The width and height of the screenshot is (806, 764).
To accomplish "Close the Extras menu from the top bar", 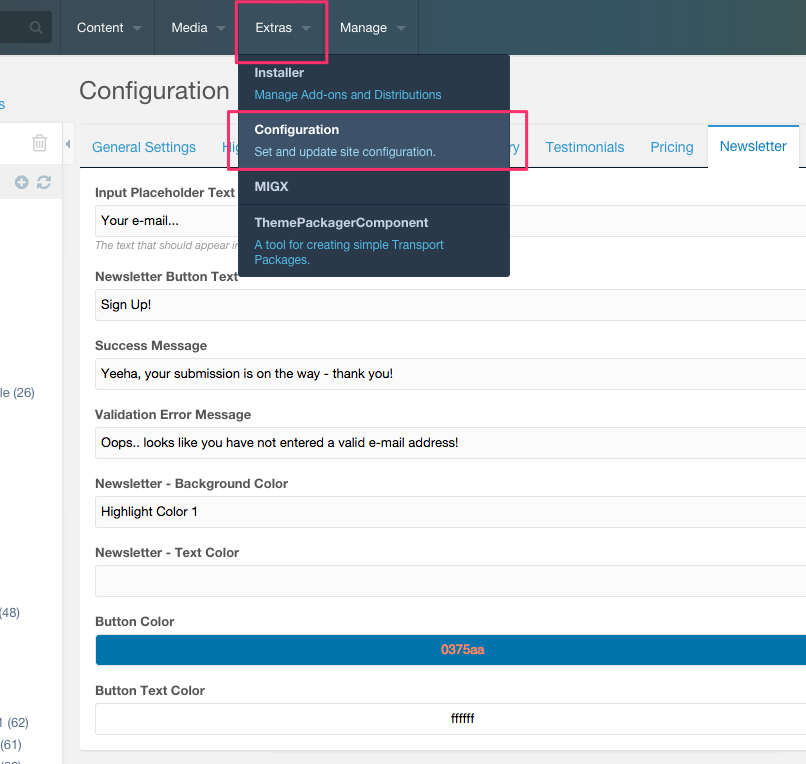I will click(x=282, y=28).
